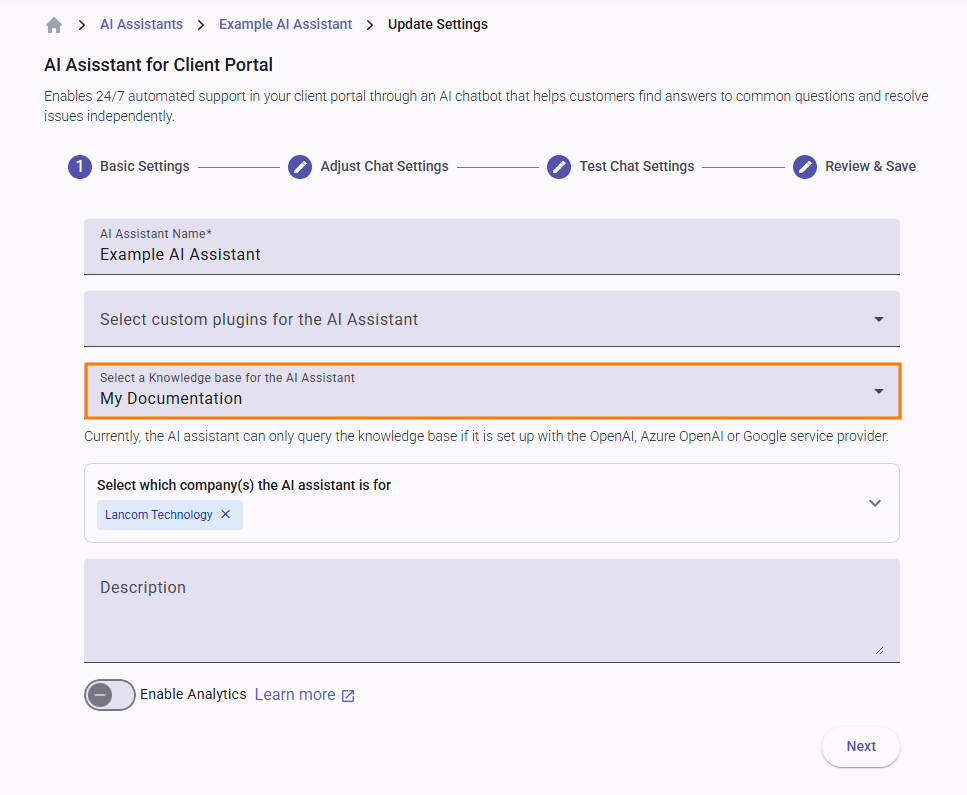Open the Learn more link
Viewport: 967px width, 795px height.
click(295, 695)
